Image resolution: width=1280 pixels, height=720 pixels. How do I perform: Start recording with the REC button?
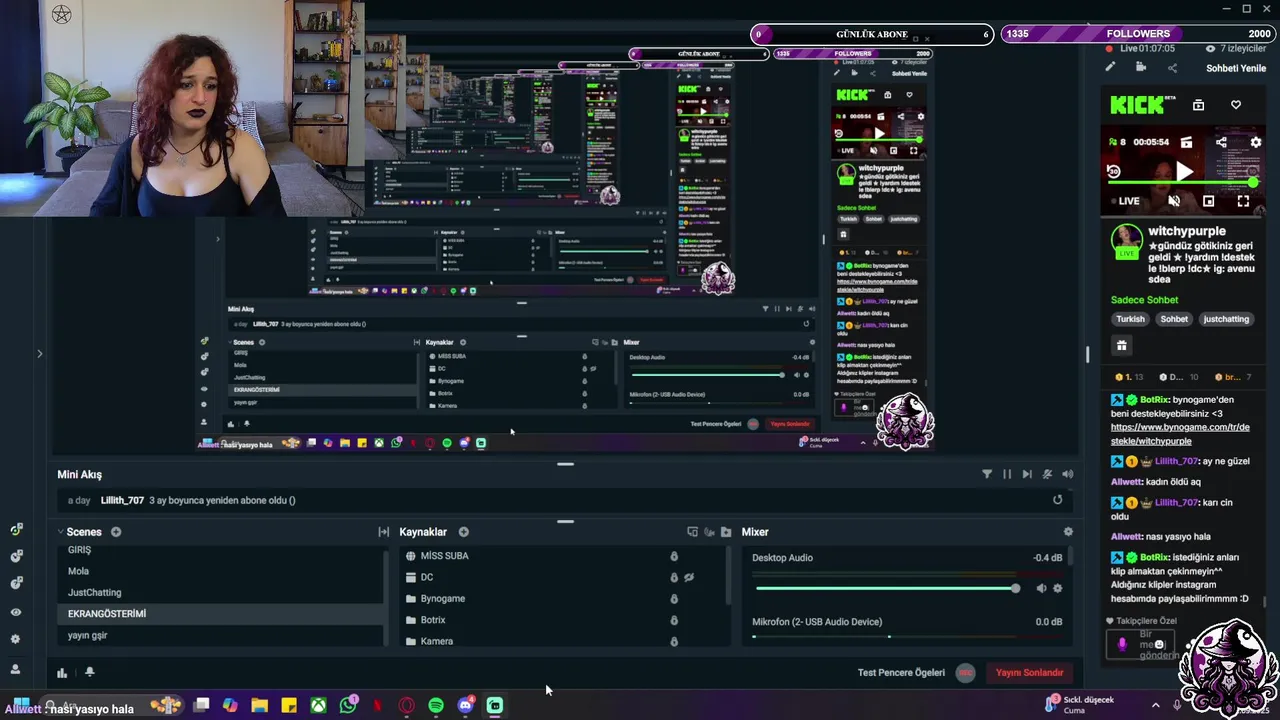(x=965, y=673)
